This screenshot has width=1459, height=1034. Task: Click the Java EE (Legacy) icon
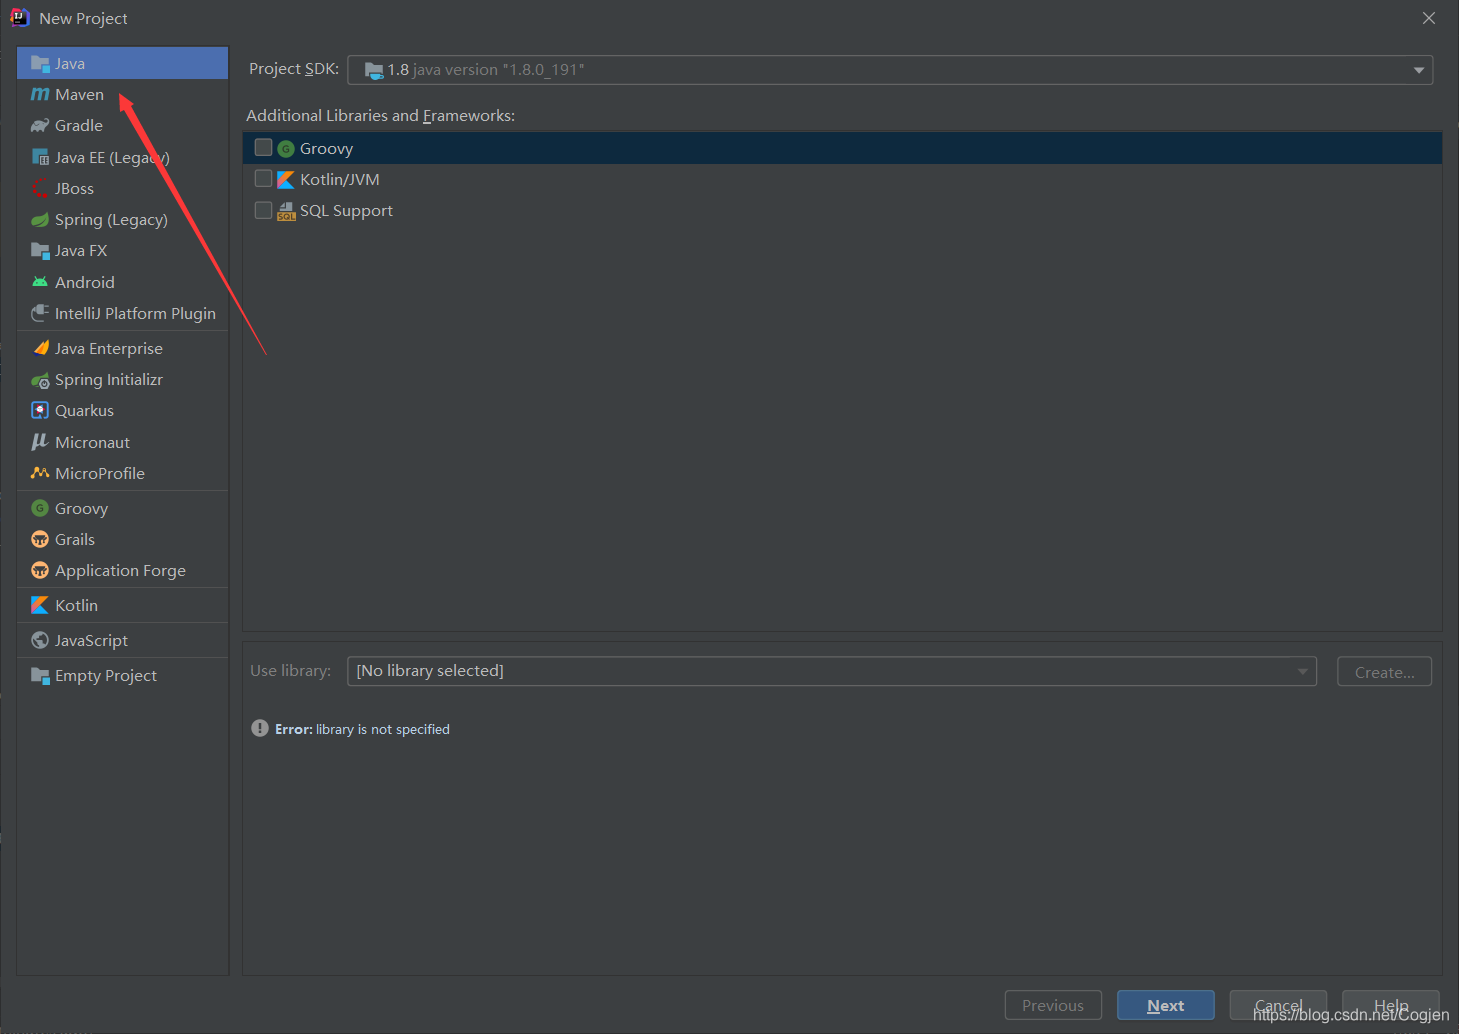tap(40, 157)
